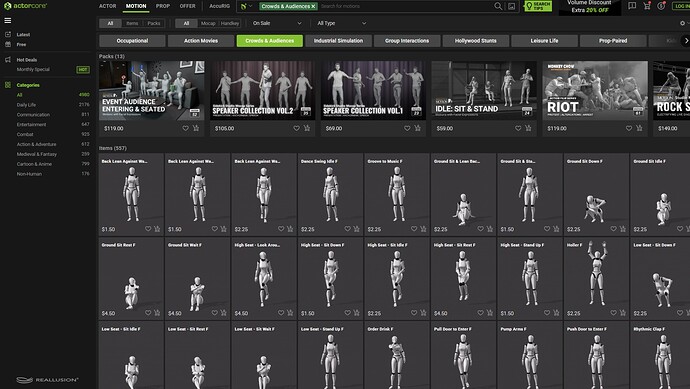Open the Holler F motion thumbnail

(x=596, y=279)
